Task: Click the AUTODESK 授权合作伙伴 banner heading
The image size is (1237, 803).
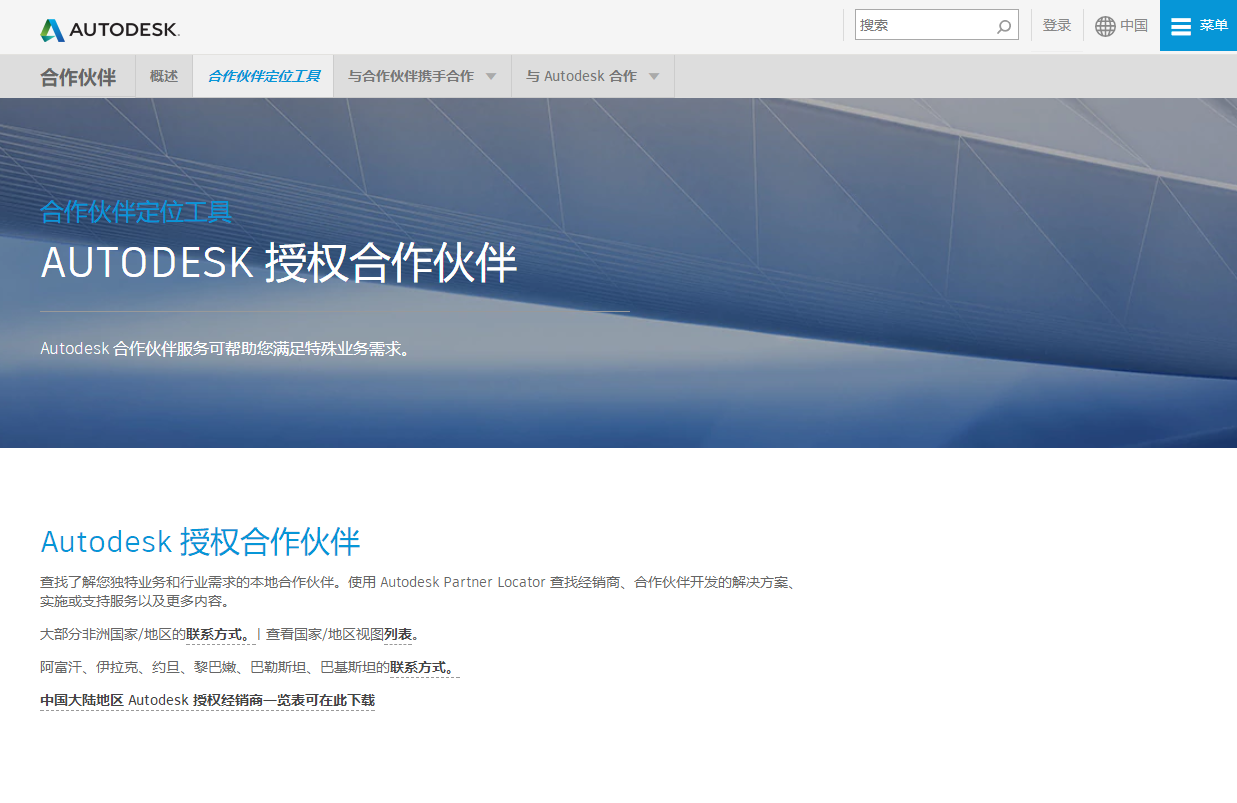Action: tap(279, 263)
